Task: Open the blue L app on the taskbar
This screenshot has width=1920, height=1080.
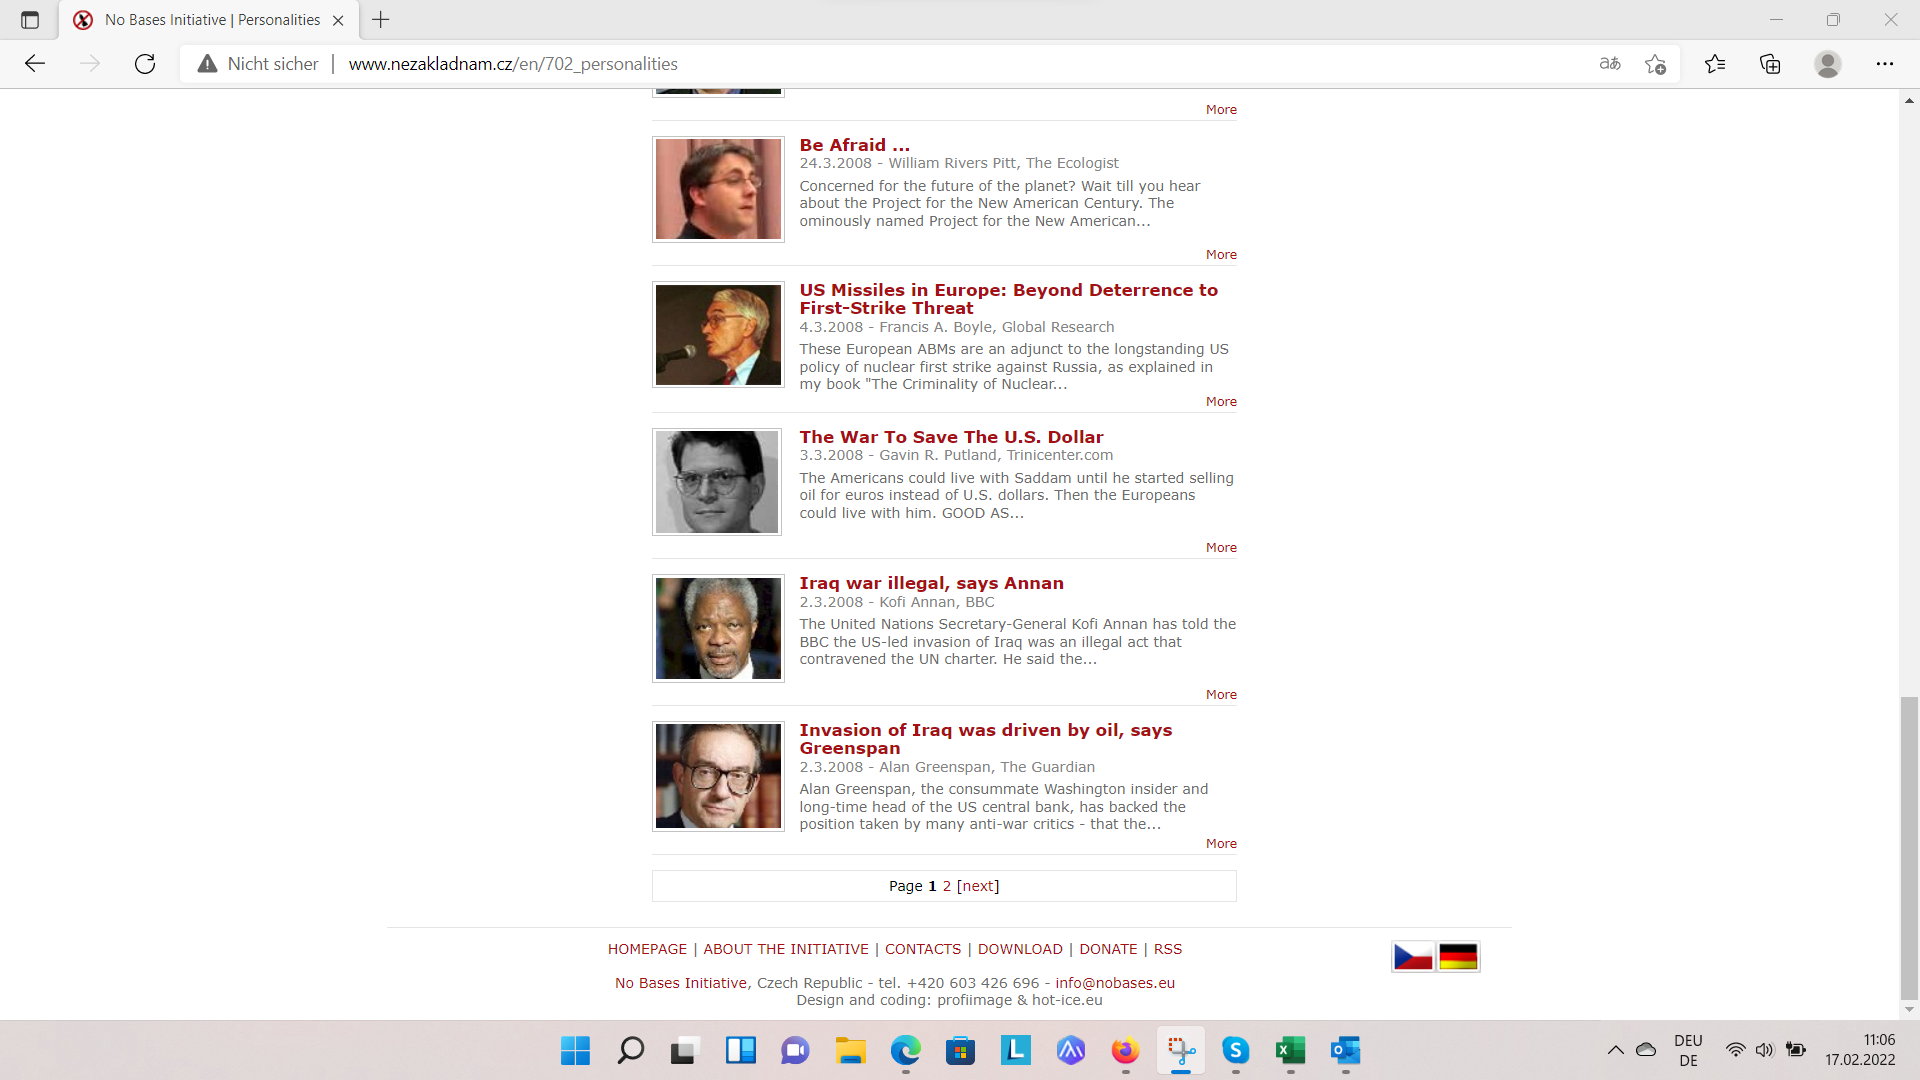Action: tap(1015, 1050)
